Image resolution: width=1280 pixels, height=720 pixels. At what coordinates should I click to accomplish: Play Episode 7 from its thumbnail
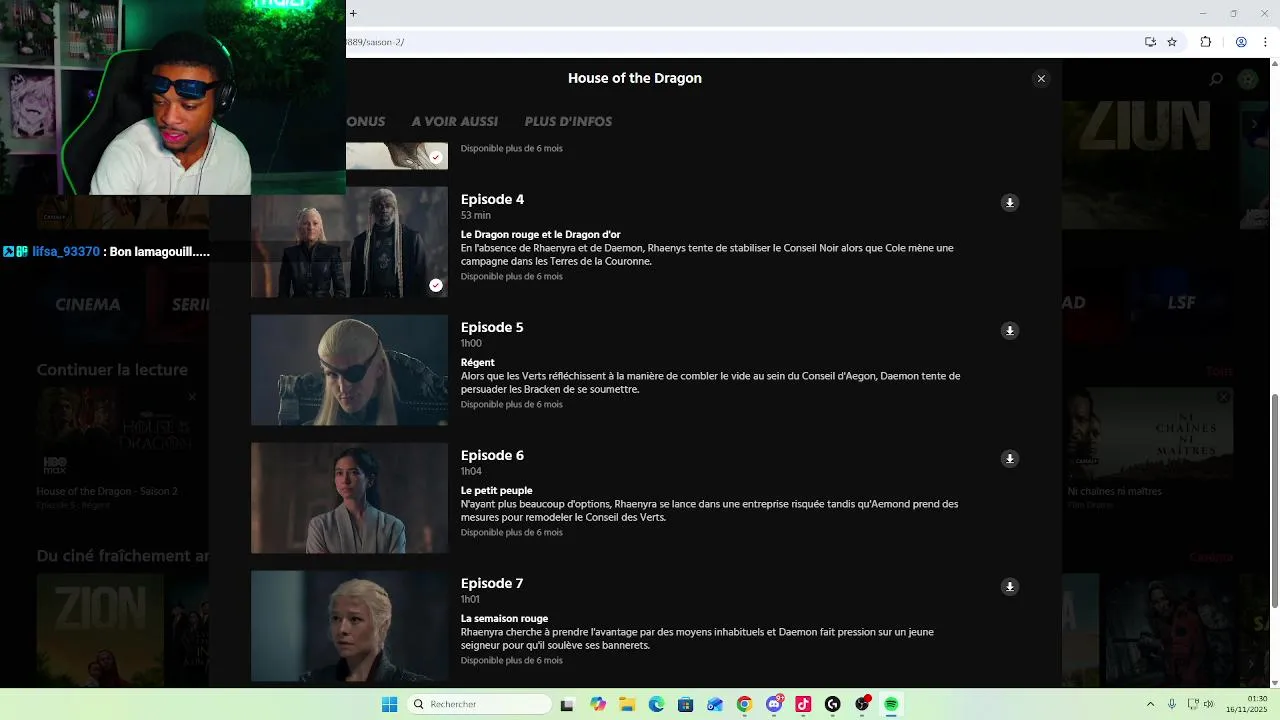point(349,626)
